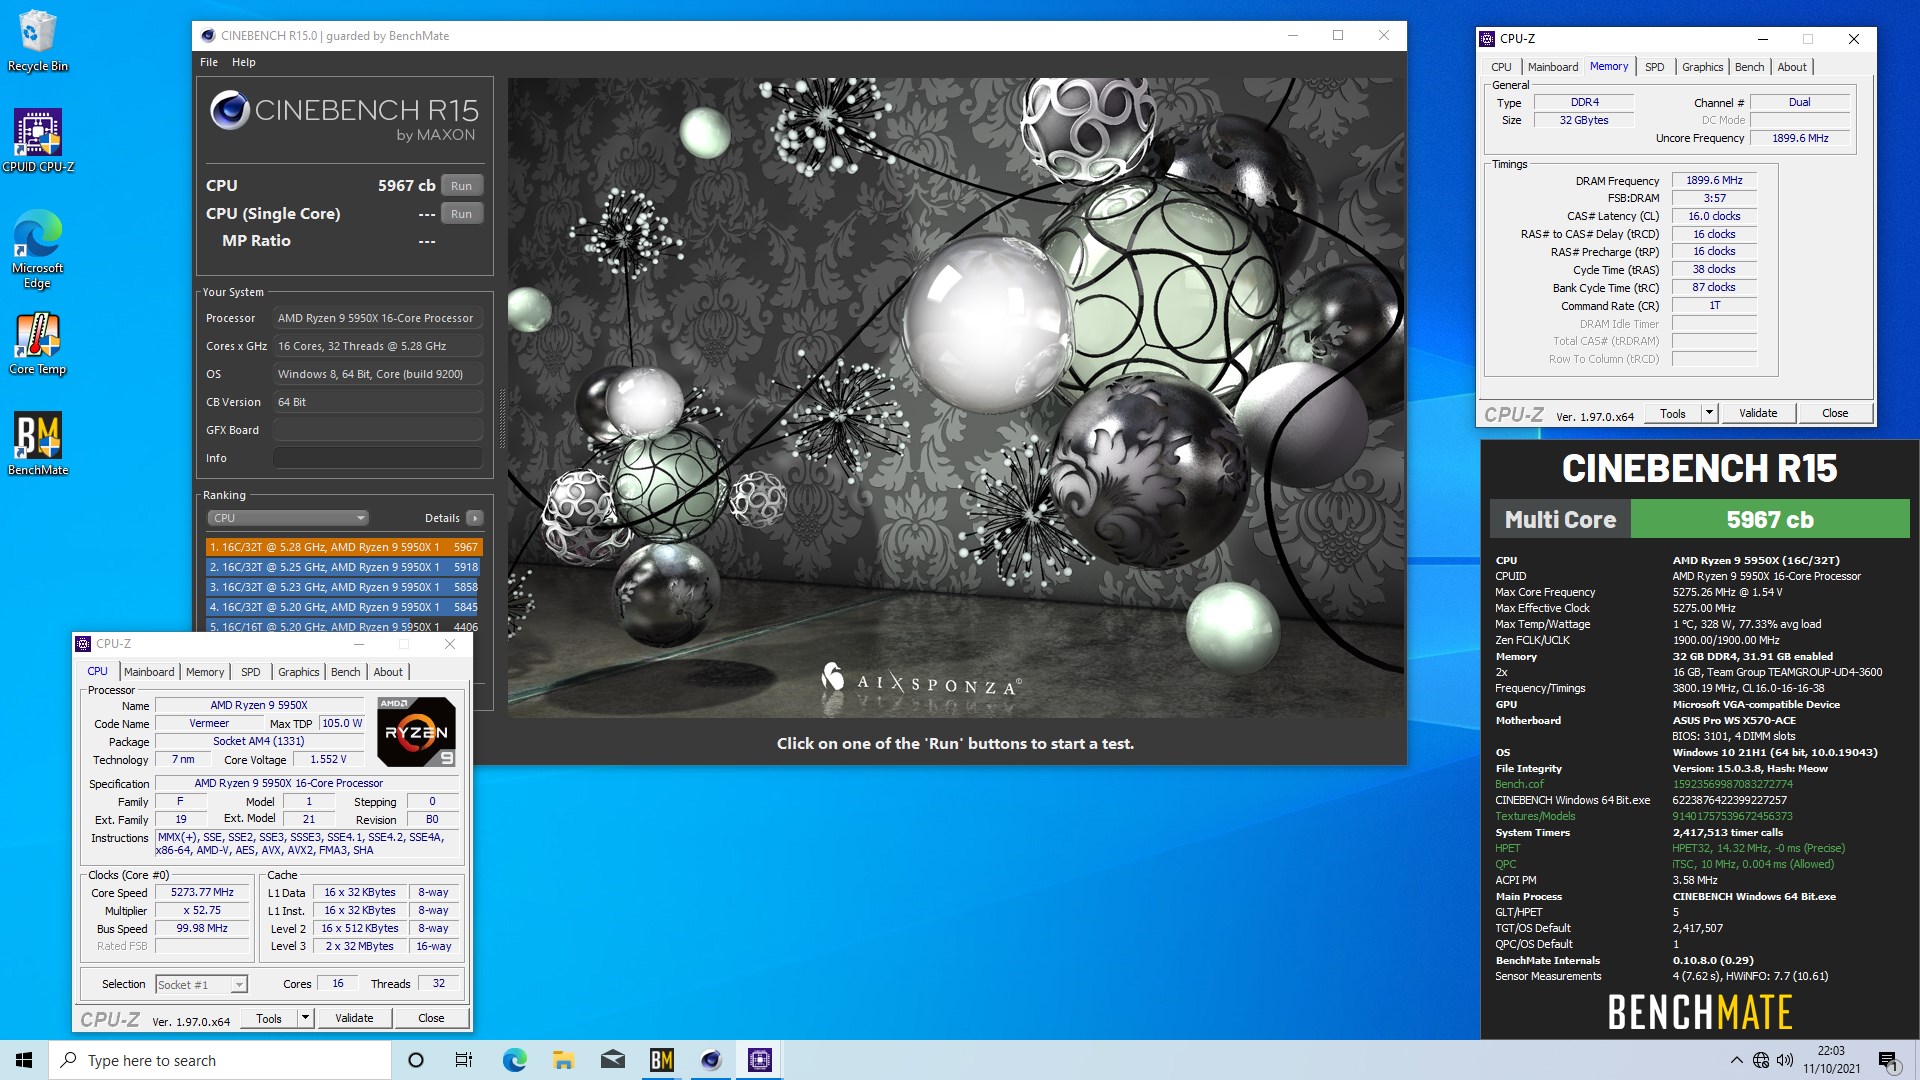Switch to Graphics tab in lower CPU-Z

(x=299, y=672)
